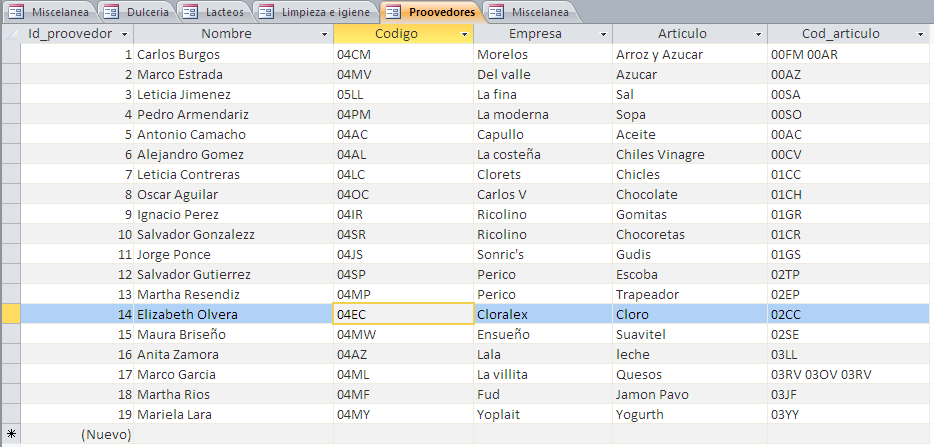Image resolution: width=934 pixels, height=447 pixels.
Task: Click the cell Marco Garcia
Action: click(234, 374)
